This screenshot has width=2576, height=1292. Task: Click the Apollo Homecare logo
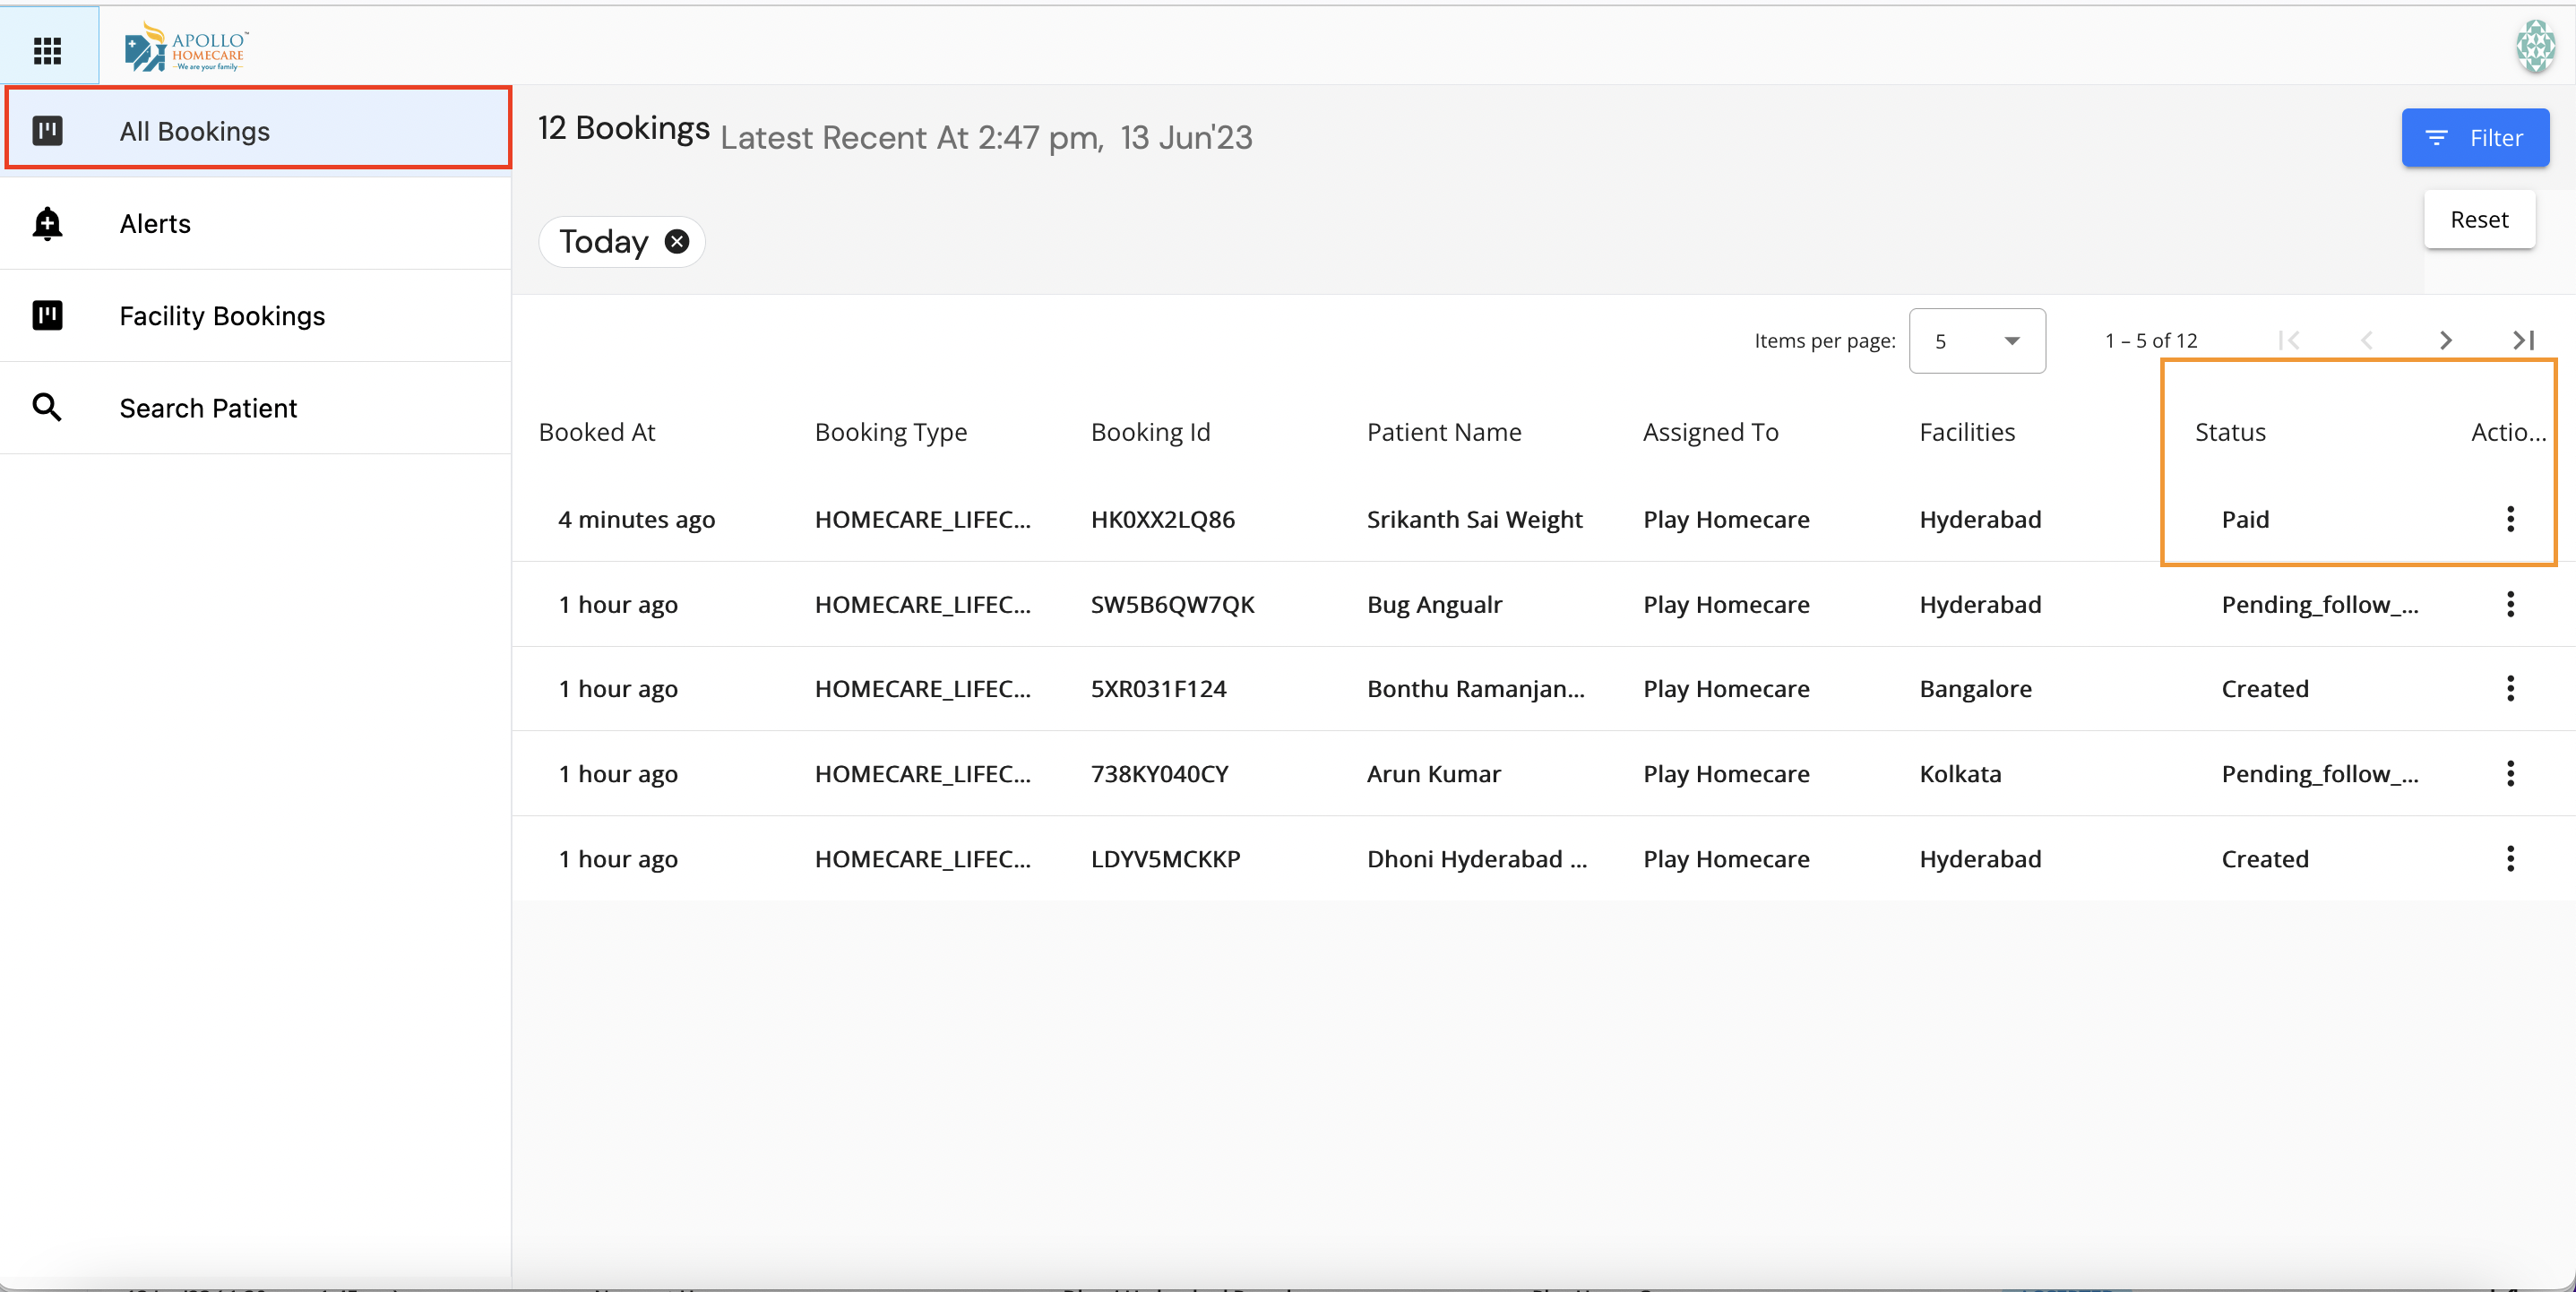pos(186,47)
